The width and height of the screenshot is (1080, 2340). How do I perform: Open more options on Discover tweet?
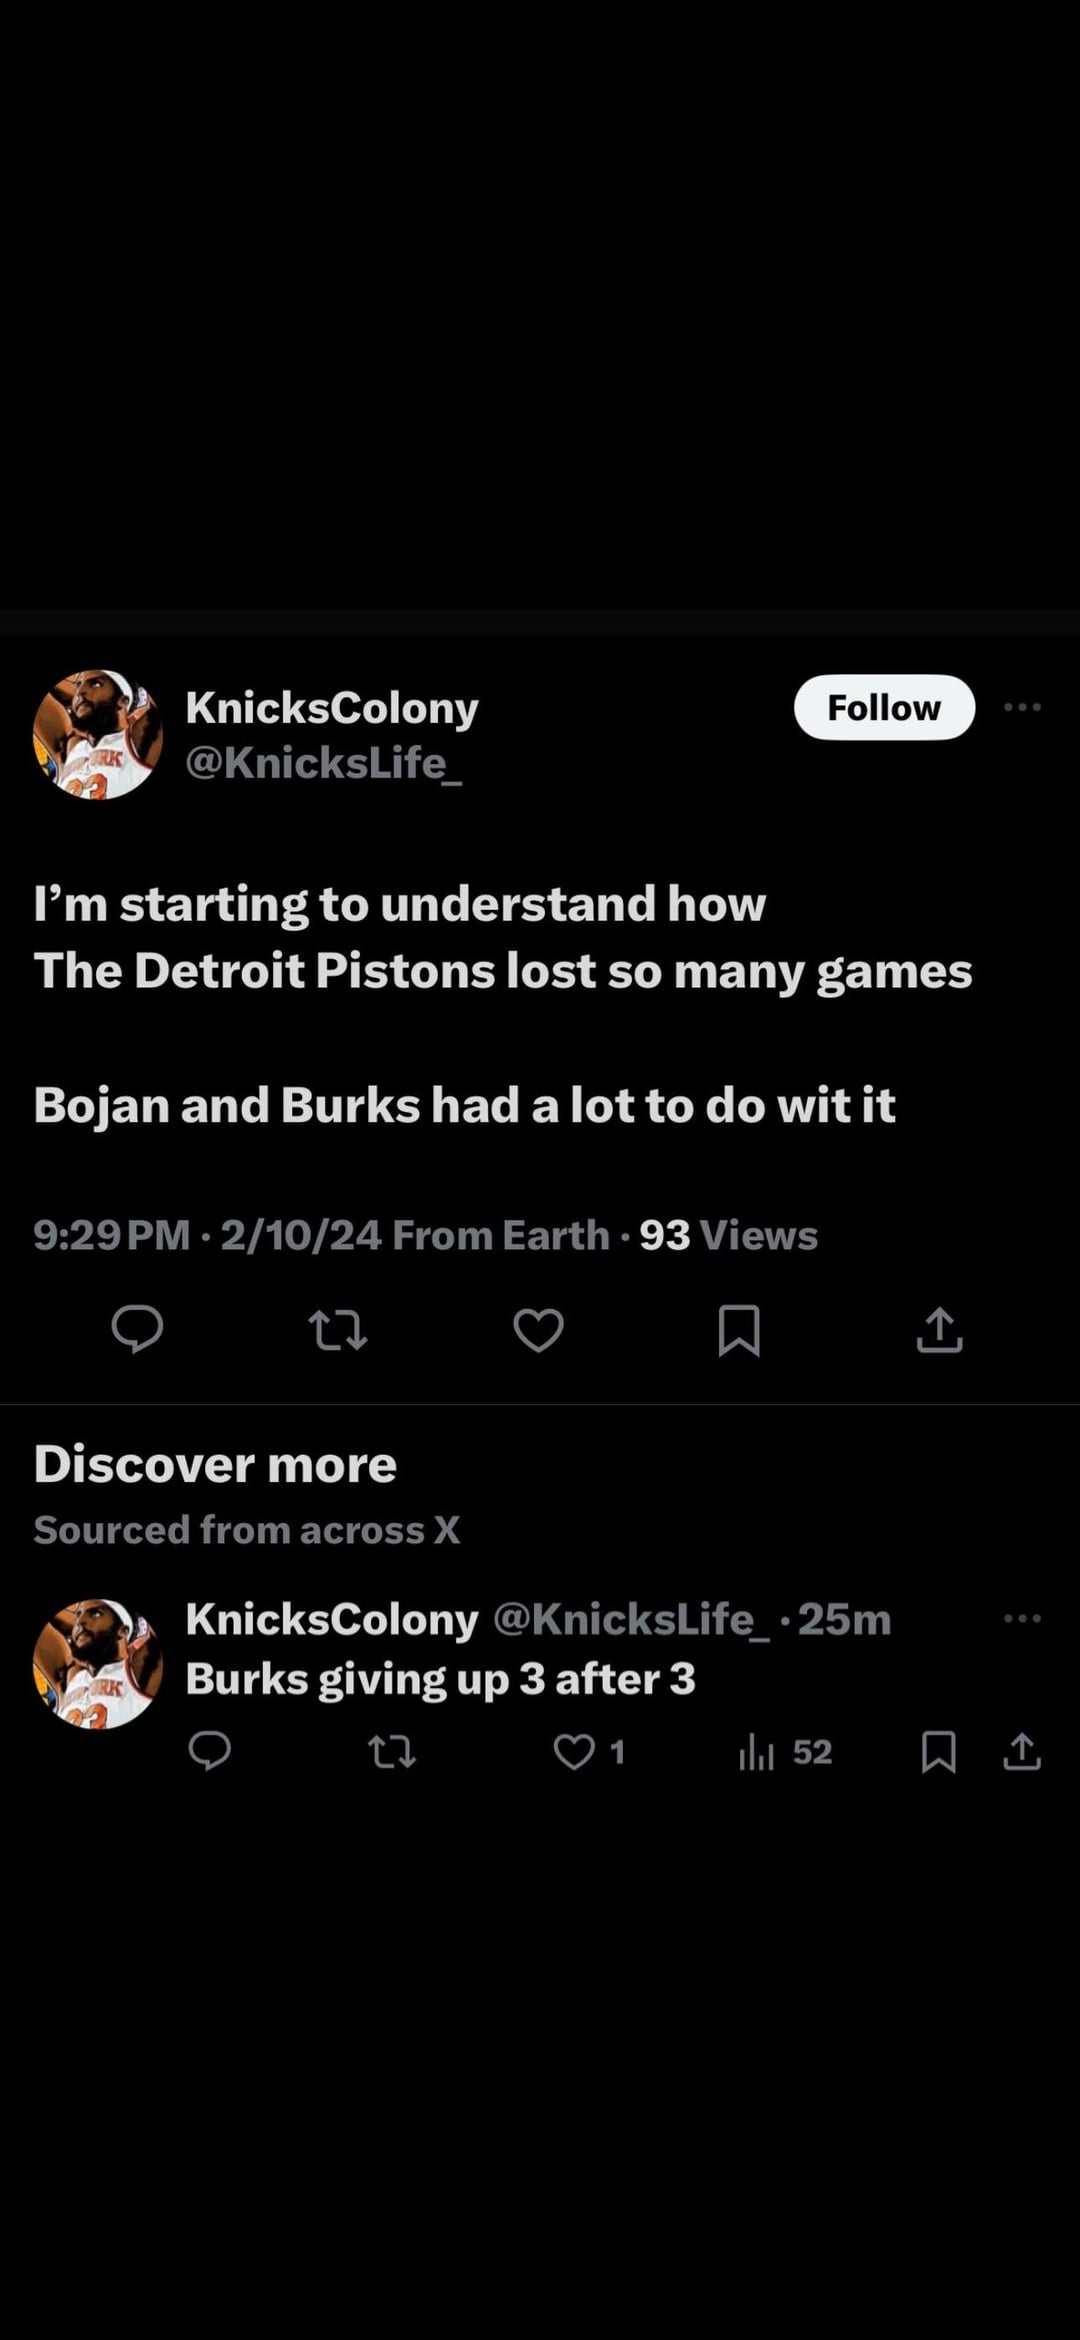click(x=1022, y=1618)
